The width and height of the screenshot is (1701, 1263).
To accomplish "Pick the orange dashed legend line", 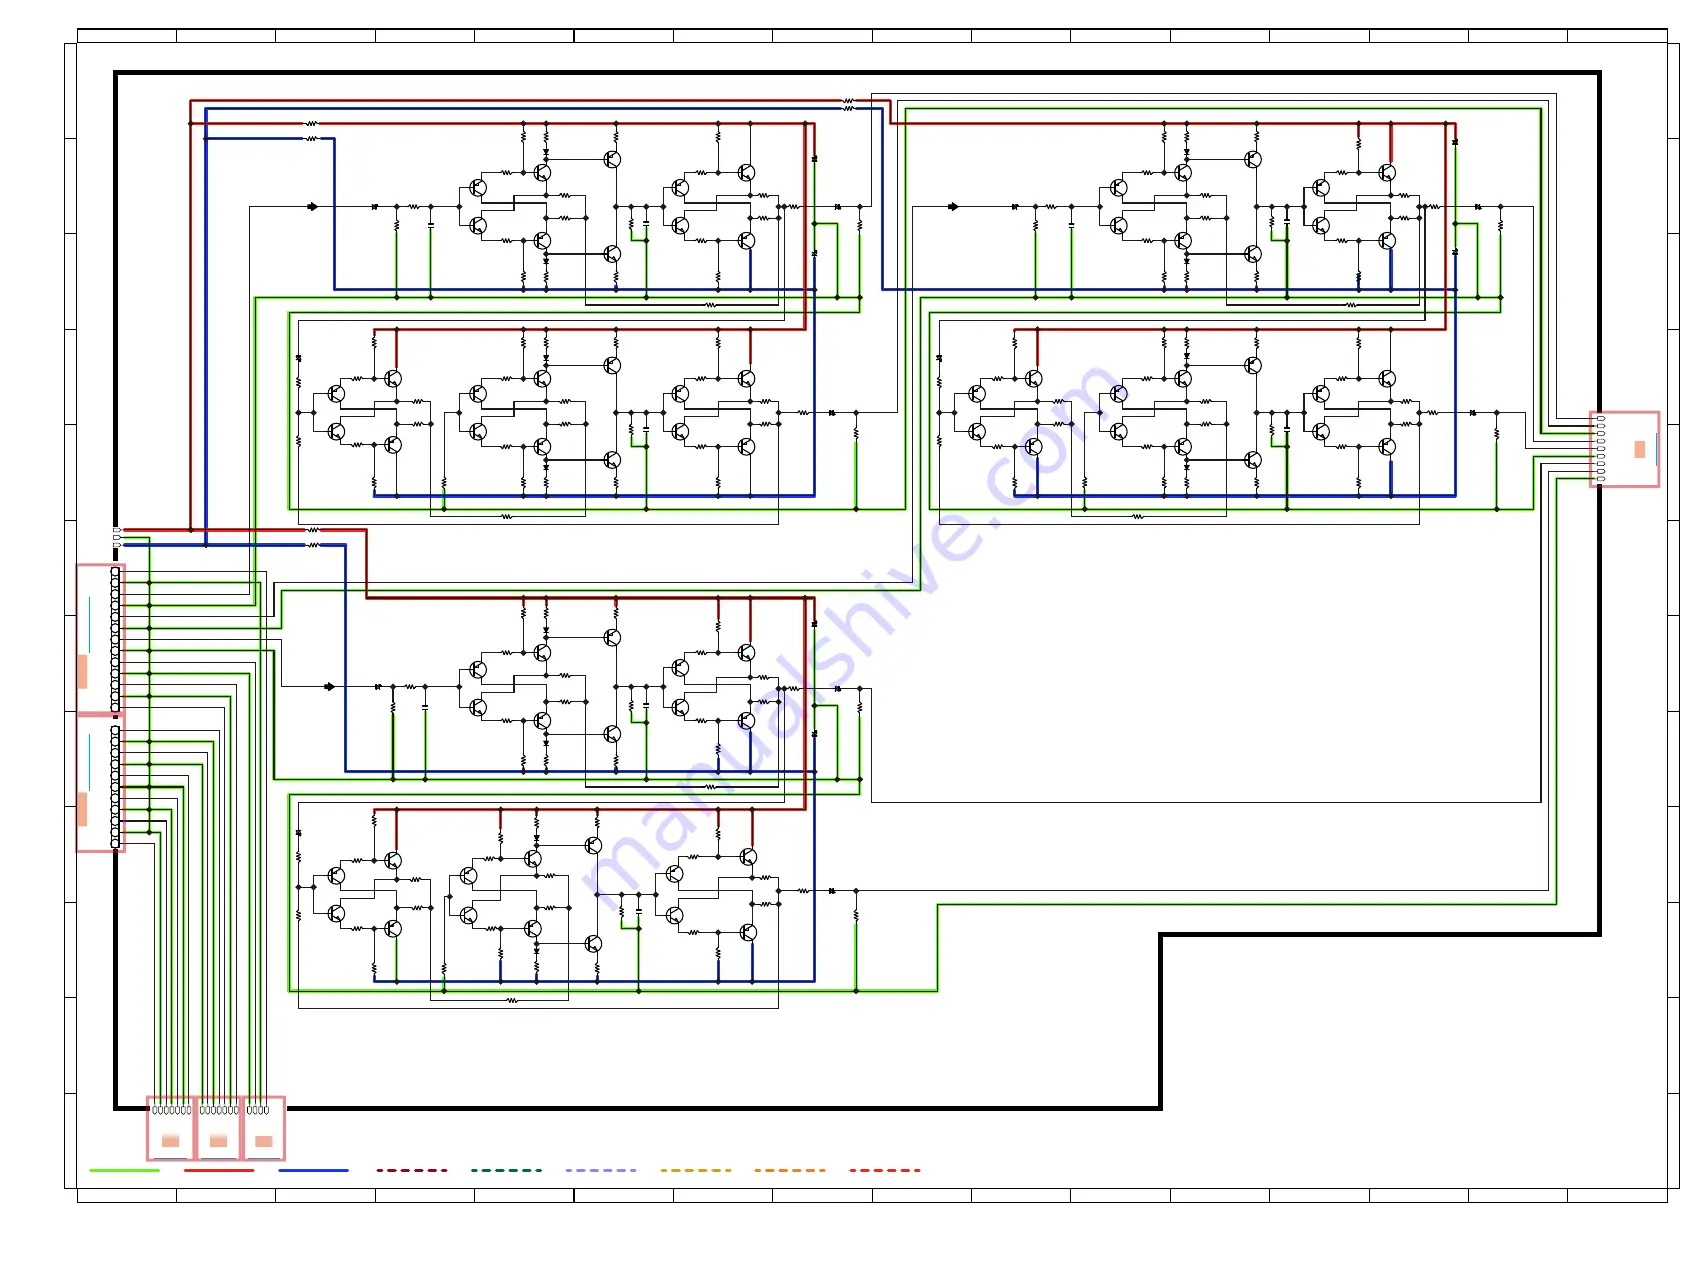I will point(790,1170).
